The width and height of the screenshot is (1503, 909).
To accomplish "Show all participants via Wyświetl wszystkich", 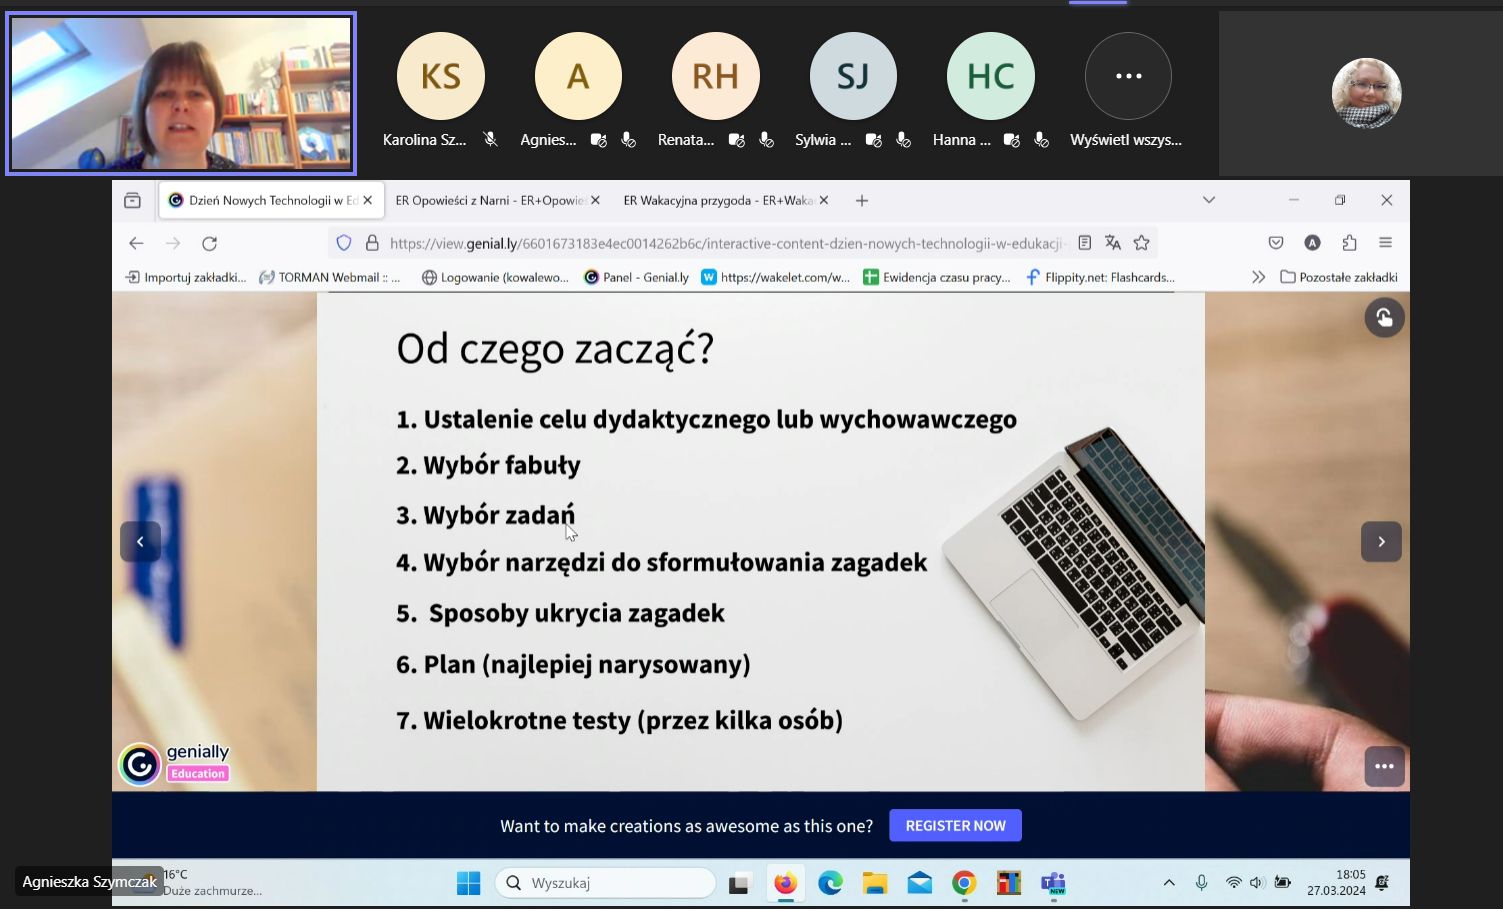I will (x=1127, y=90).
